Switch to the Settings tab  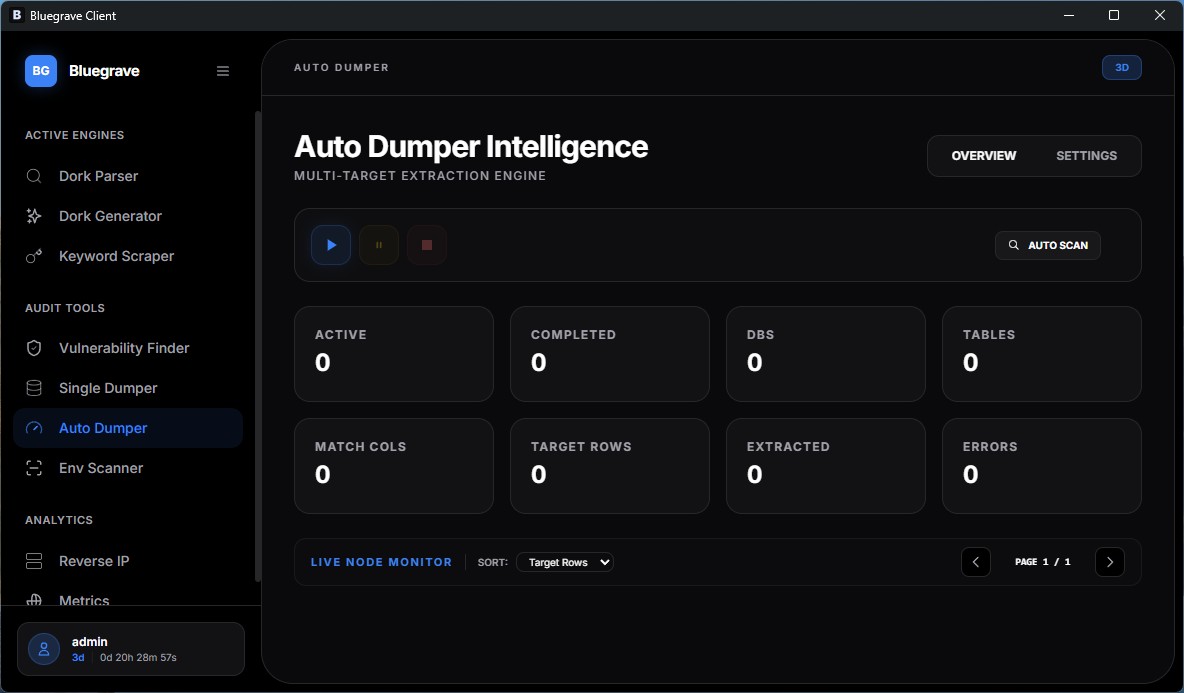[x=1086, y=156]
